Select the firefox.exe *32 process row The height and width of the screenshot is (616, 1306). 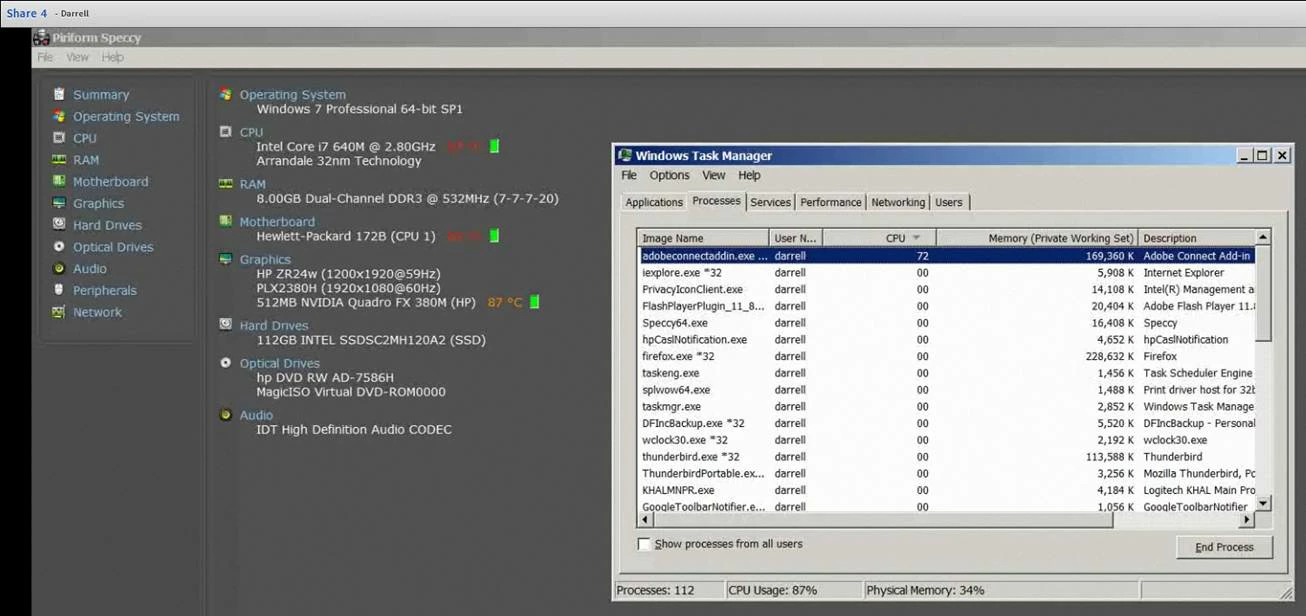pyautogui.click(x=946, y=356)
